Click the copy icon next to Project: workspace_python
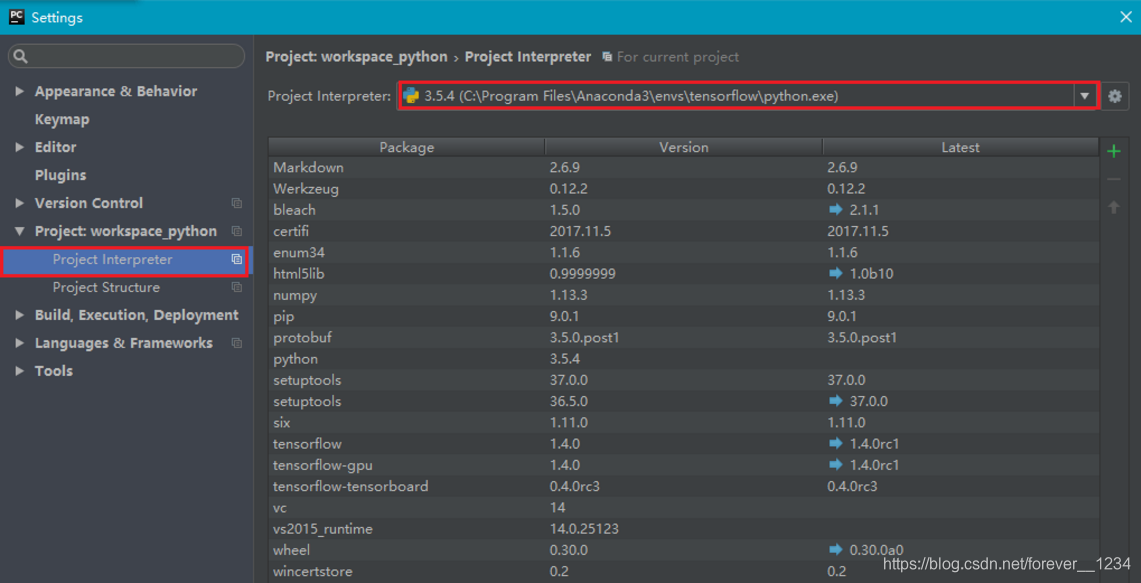 click(x=236, y=231)
